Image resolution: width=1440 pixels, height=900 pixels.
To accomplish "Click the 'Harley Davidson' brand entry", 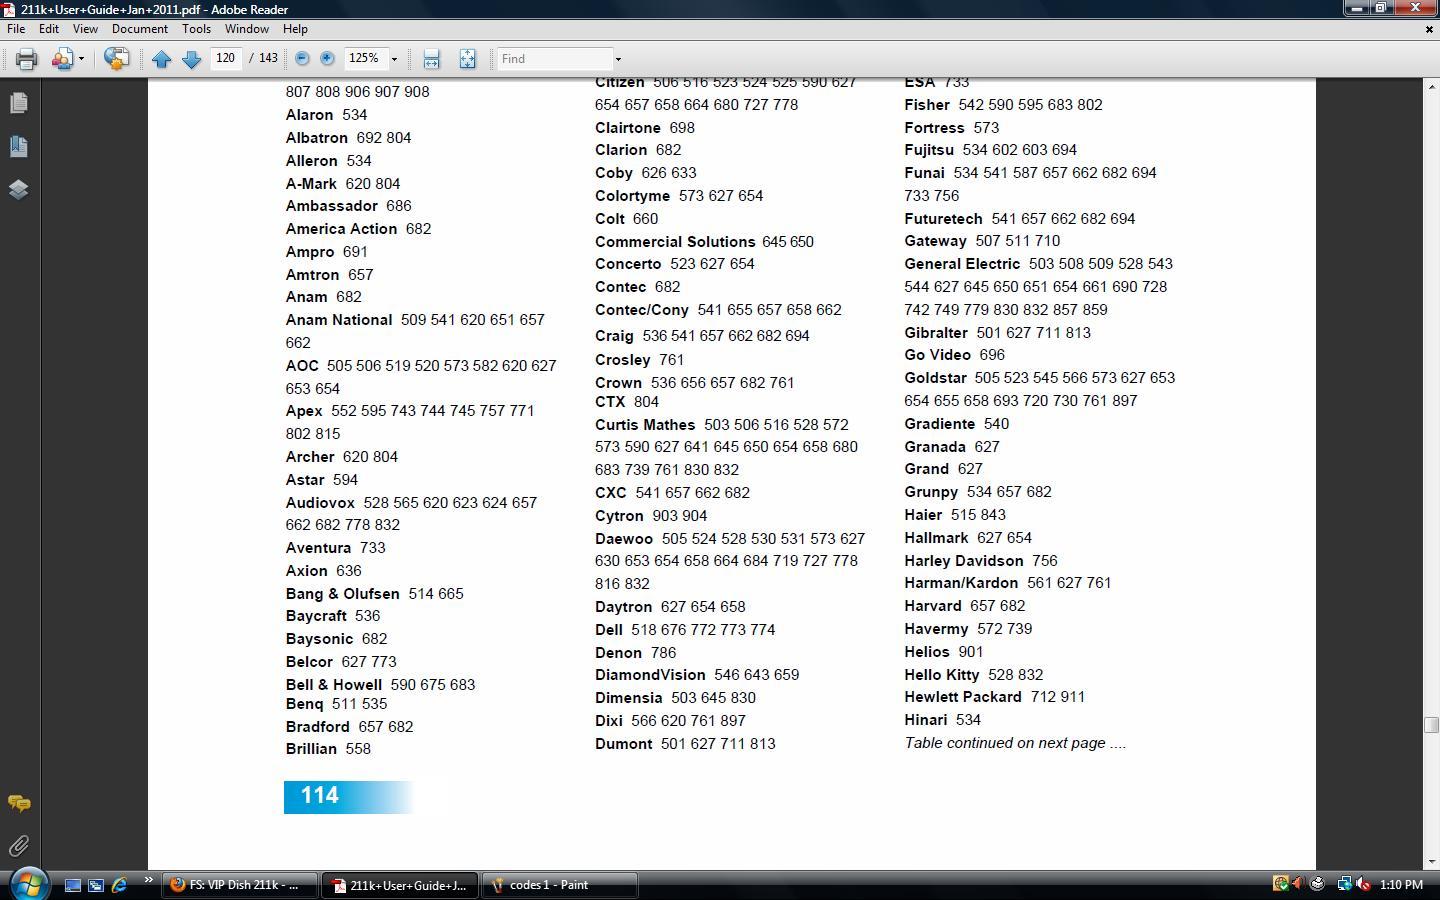I will pyautogui.click(x=964, y=561).
